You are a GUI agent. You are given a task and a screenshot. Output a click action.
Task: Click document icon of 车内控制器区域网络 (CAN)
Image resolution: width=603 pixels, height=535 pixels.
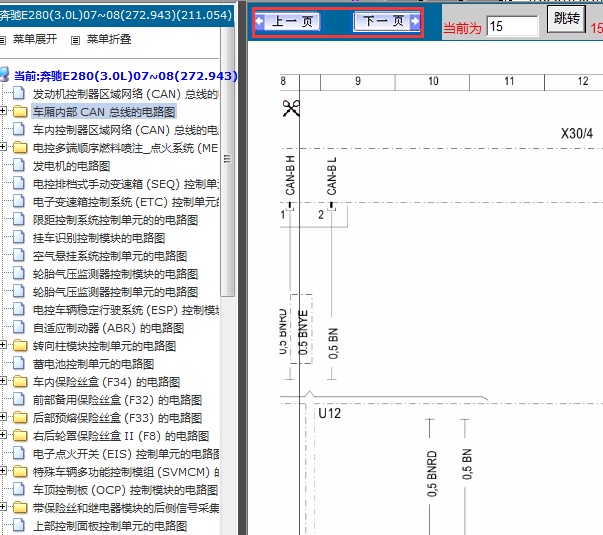pos(19,129)
